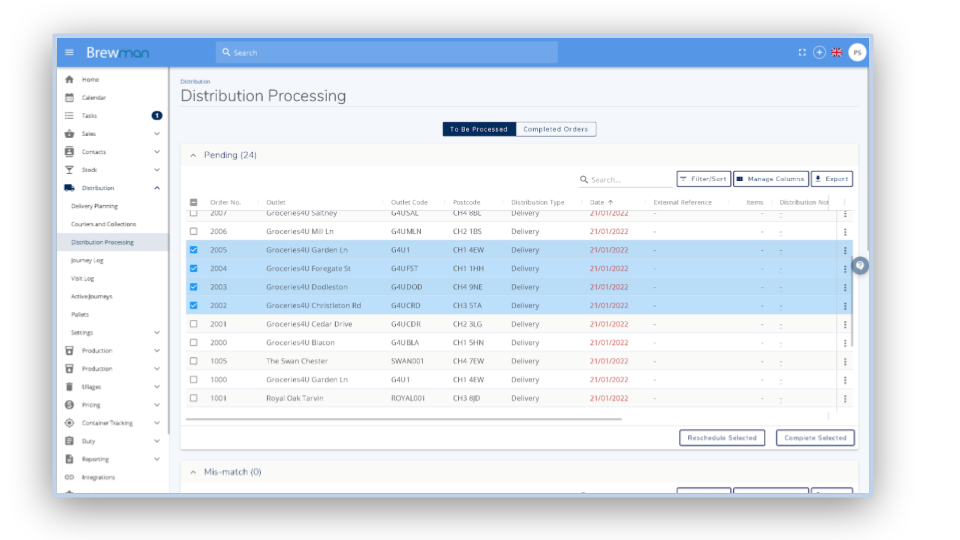Click the Distribution breadcrumb link
Screen dimensions: 960x540
(x=195, y=81)
